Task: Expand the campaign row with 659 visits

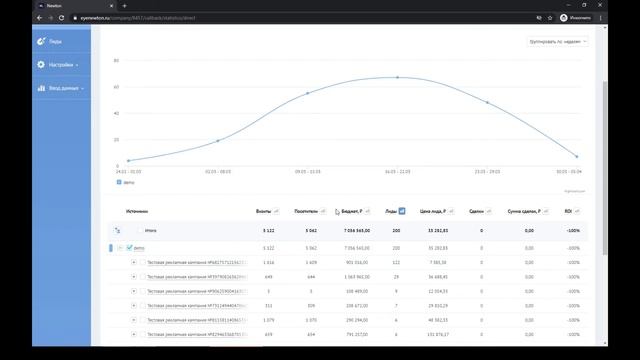Action: [133, 334]
